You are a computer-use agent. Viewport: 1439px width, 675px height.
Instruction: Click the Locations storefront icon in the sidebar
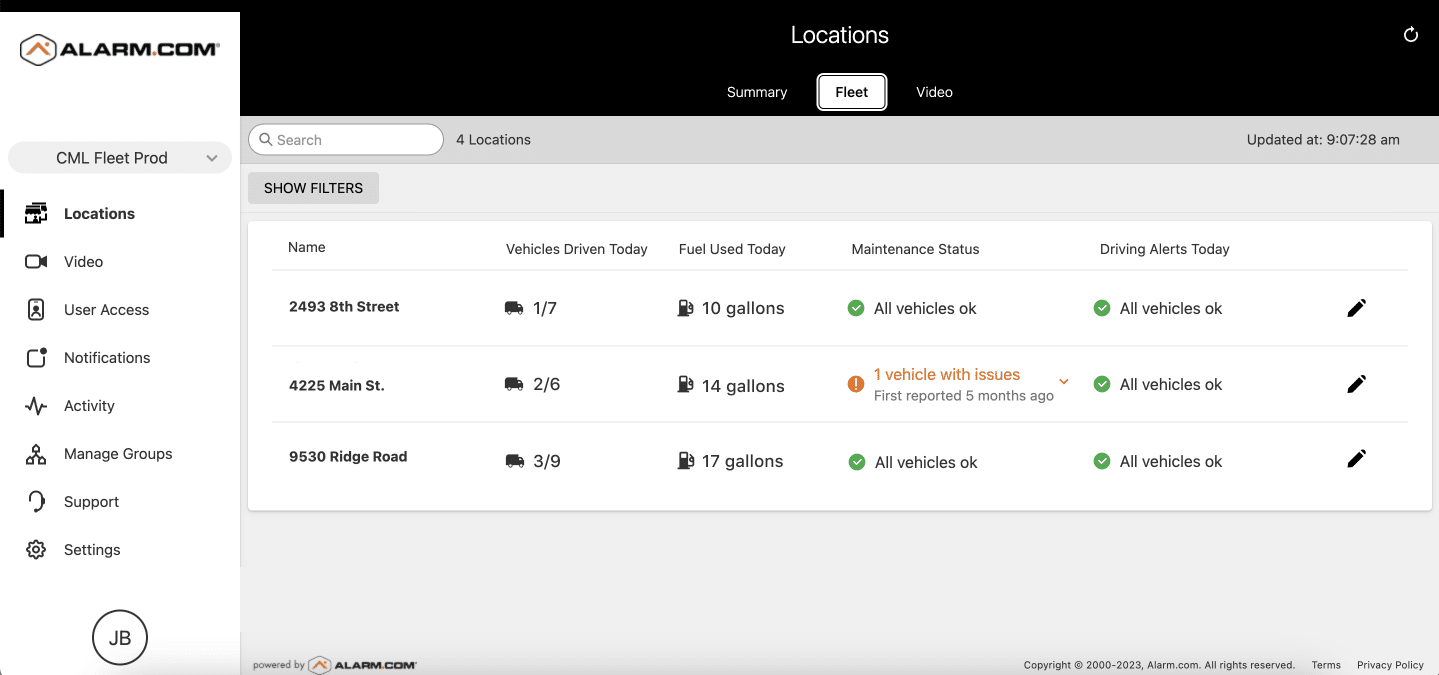(36, 213)
